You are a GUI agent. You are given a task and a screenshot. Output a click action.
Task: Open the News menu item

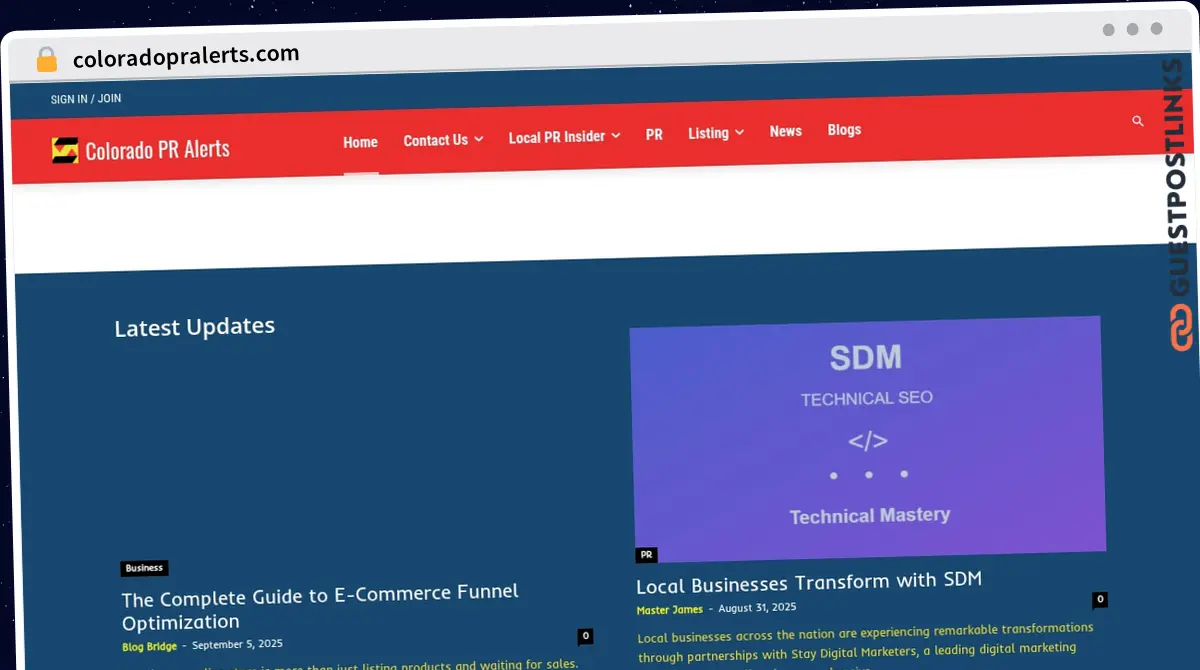point(785,131)
